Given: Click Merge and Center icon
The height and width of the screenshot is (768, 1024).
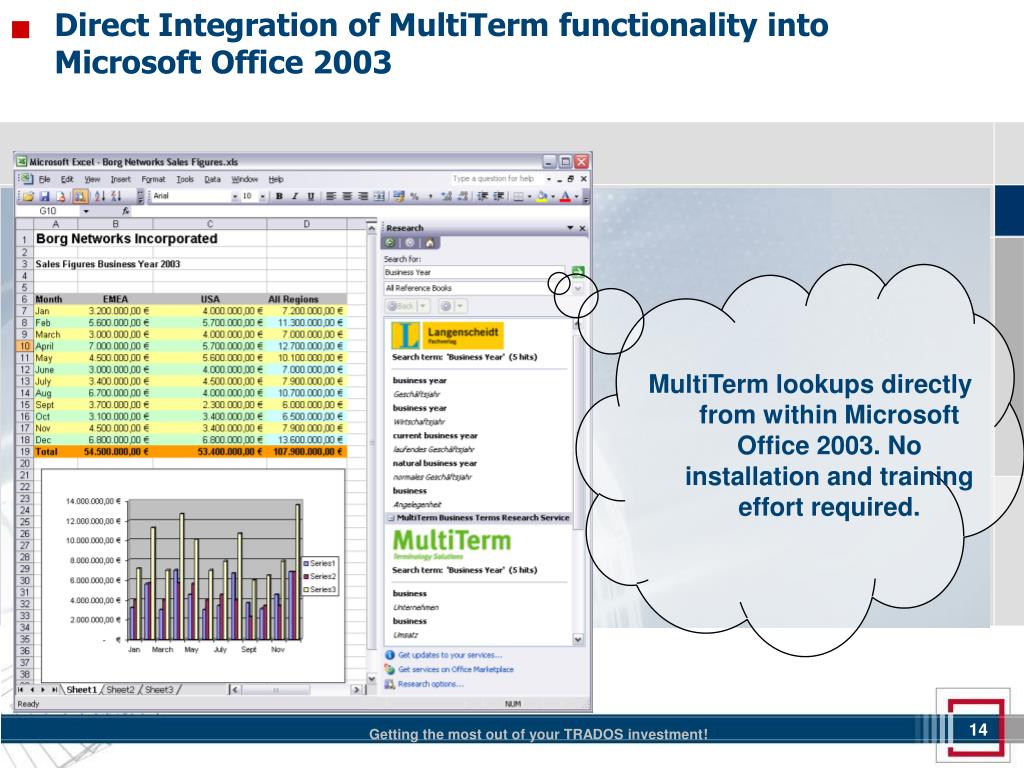Looking at the screenshot, I should [x=379, y=196].
